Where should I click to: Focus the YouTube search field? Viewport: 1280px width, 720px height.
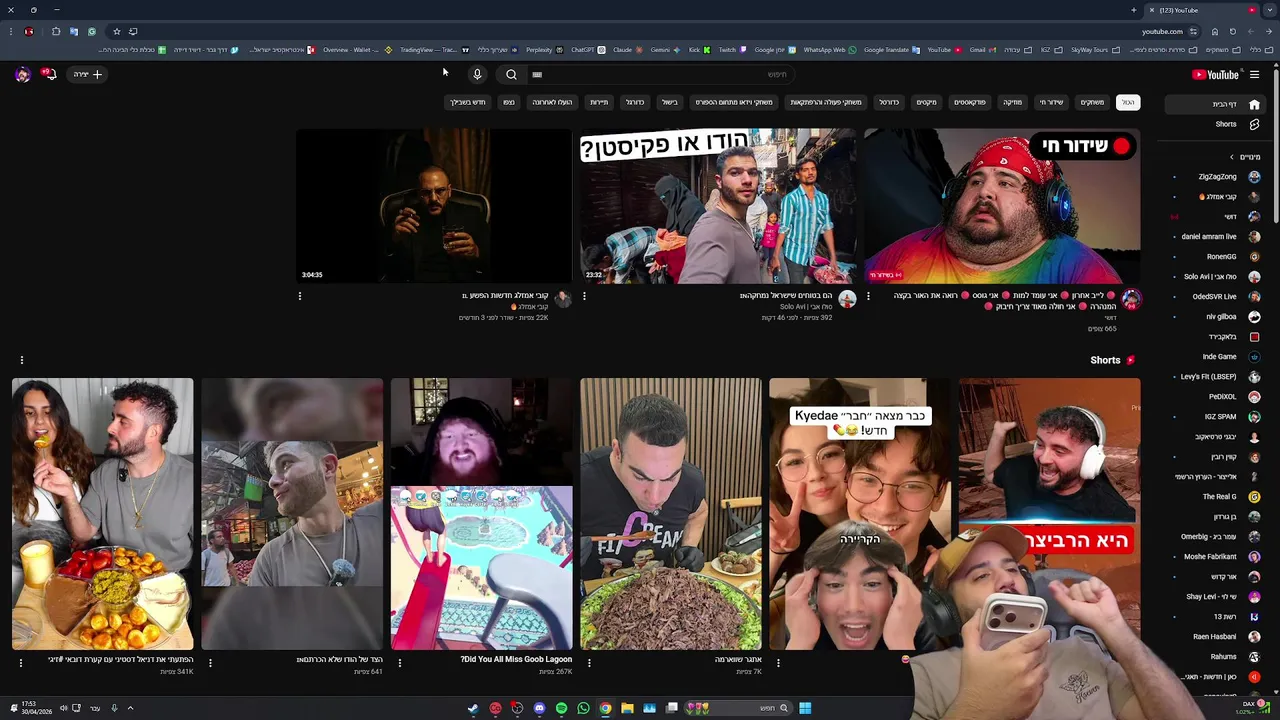(660, 74)
